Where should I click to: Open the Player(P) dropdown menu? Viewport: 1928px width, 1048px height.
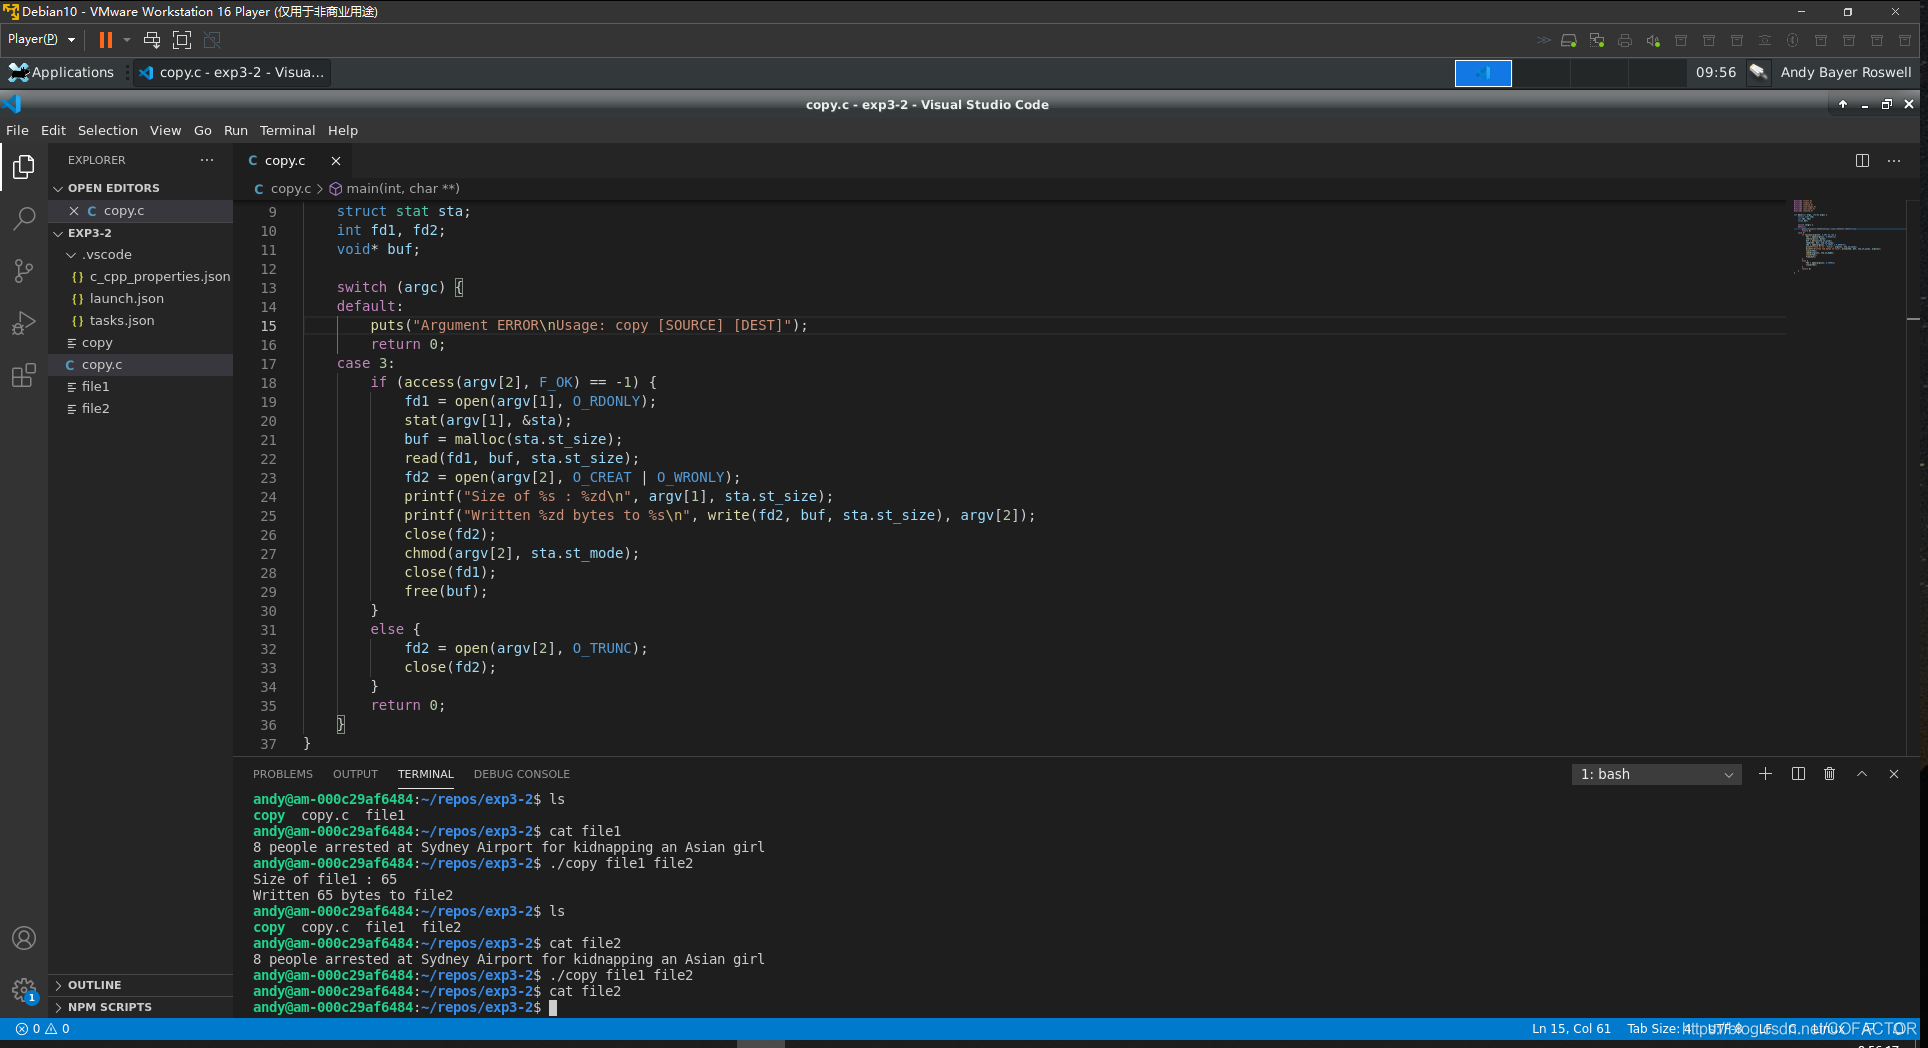(41, 40)
